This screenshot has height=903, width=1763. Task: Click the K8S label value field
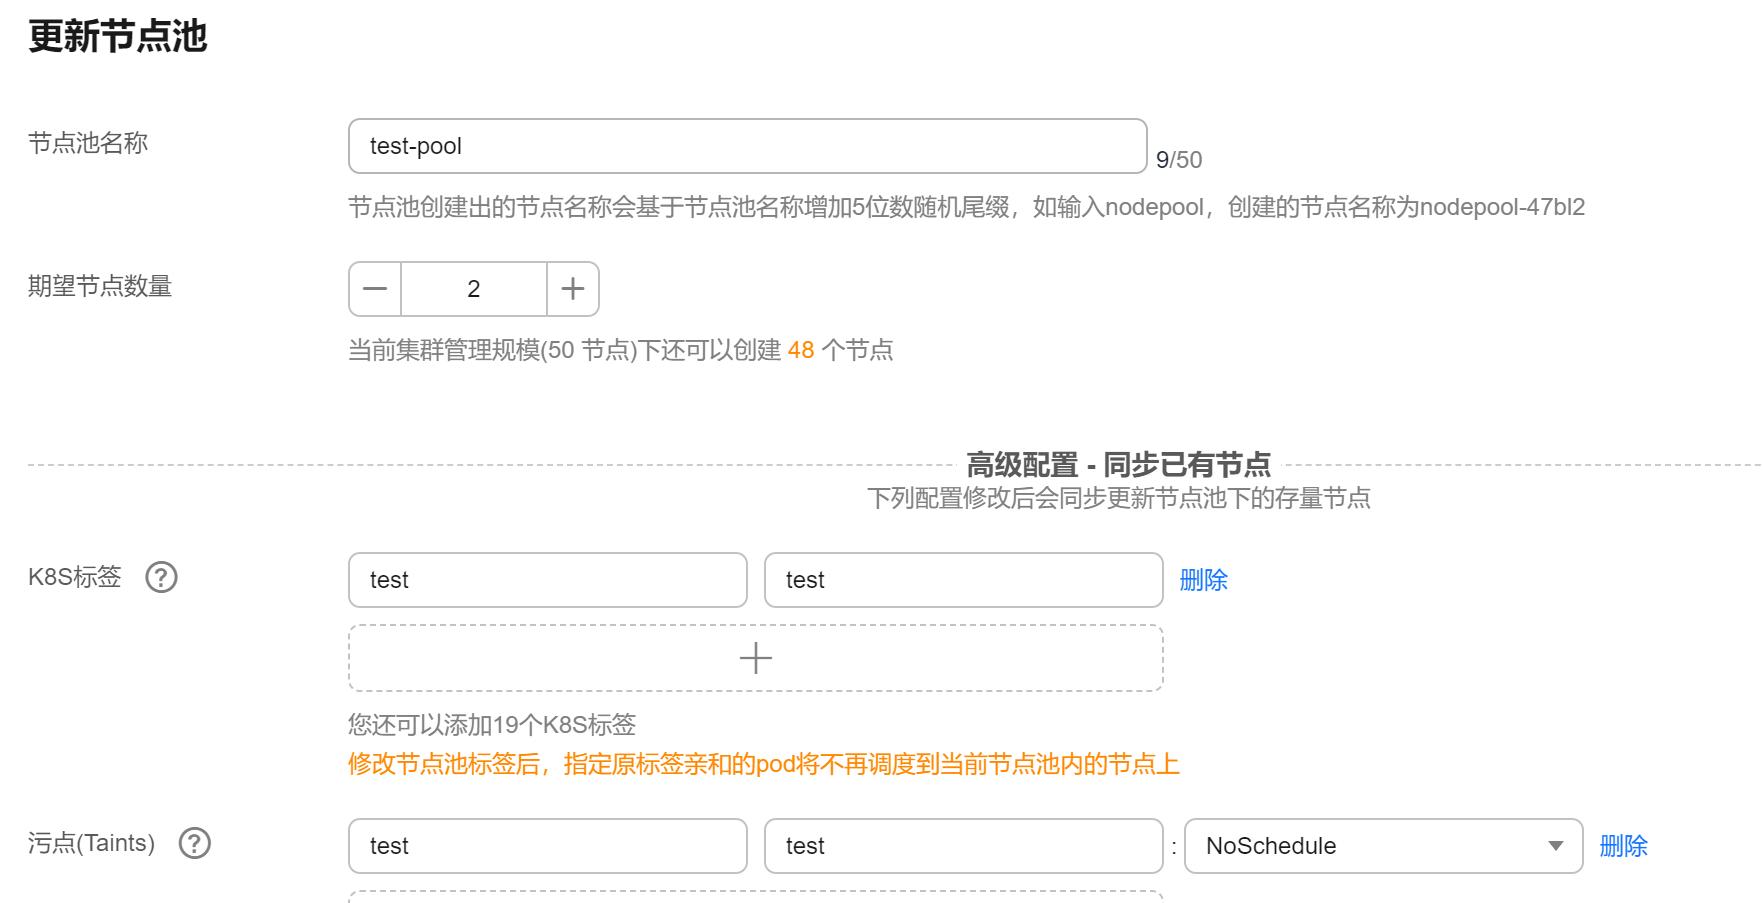point(963,580)
